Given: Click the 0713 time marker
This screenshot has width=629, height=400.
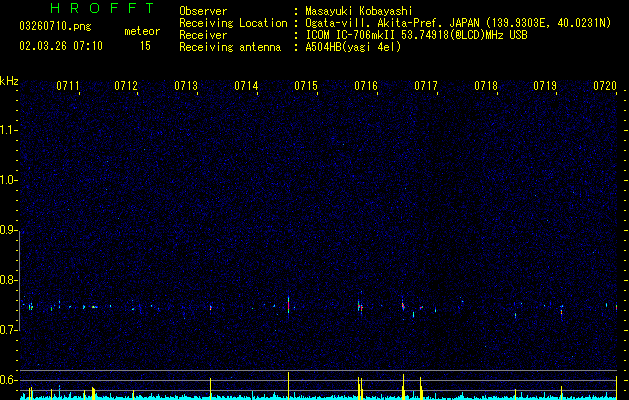Looking at the screenshot, I should 186,85.
